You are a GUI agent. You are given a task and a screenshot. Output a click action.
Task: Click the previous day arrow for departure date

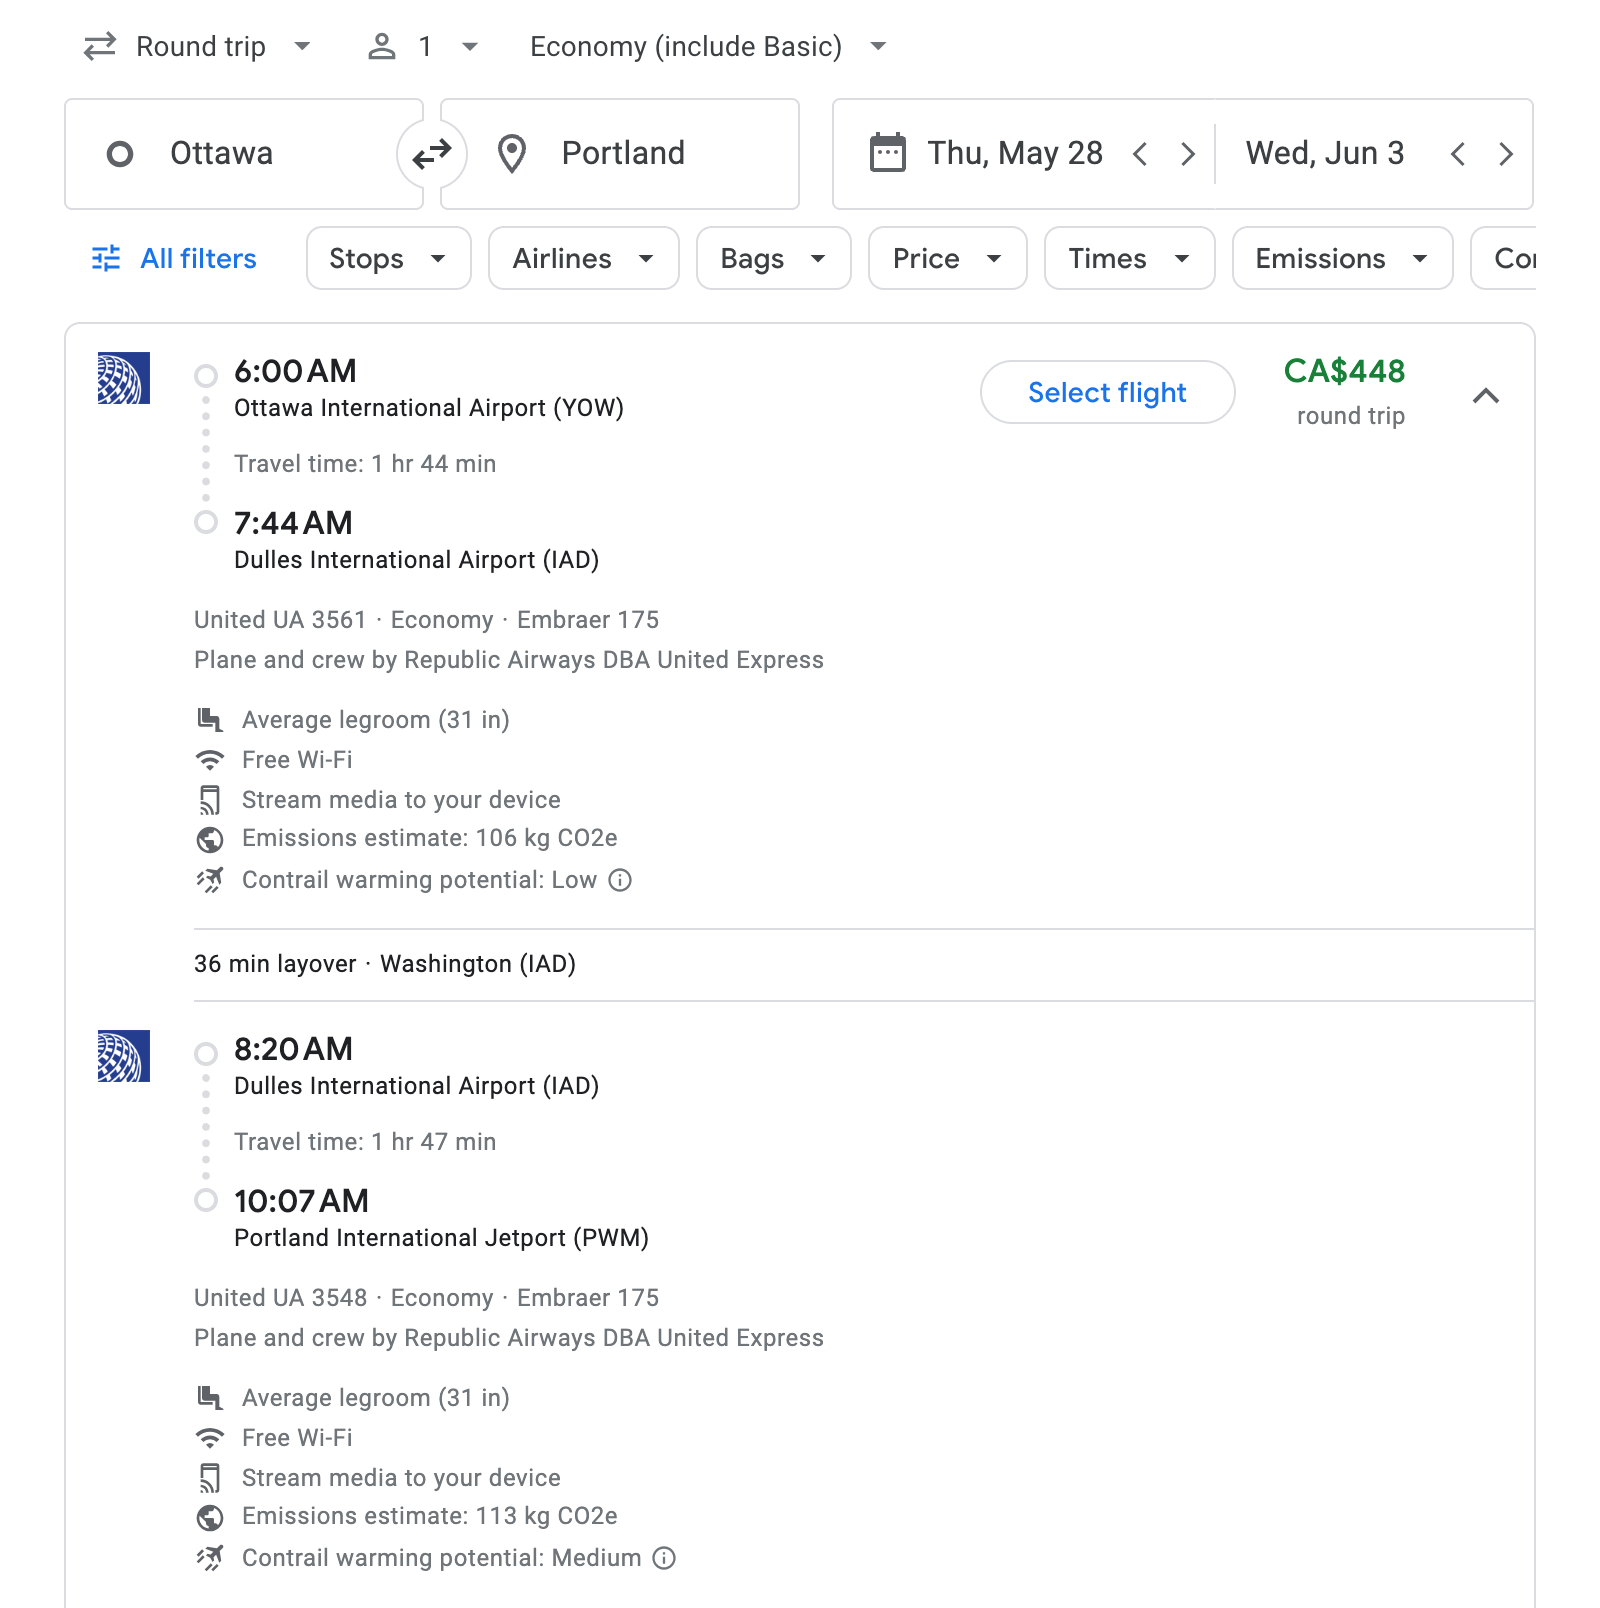pos(1140,153)
